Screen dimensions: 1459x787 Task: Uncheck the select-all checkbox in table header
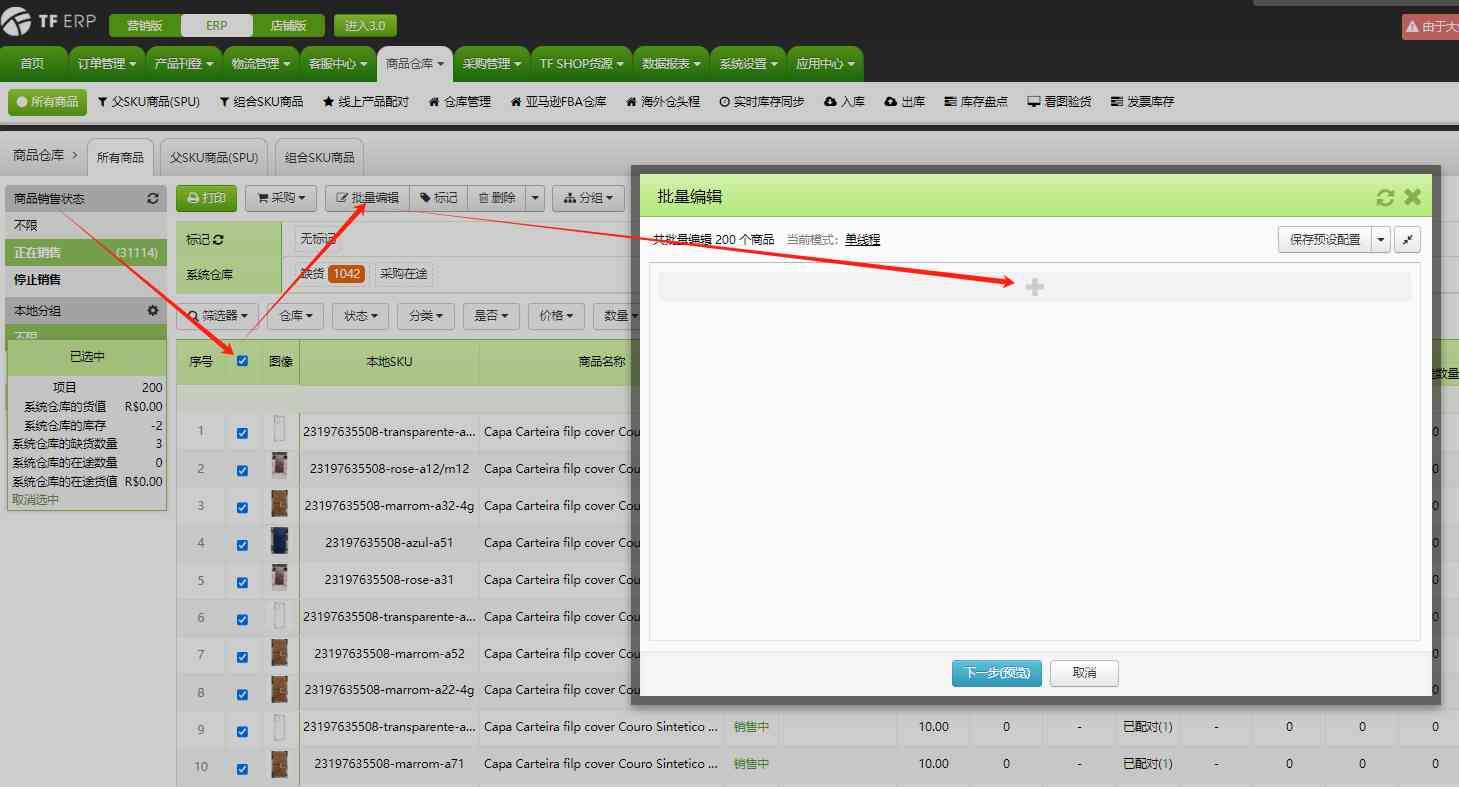click(241, 363)
